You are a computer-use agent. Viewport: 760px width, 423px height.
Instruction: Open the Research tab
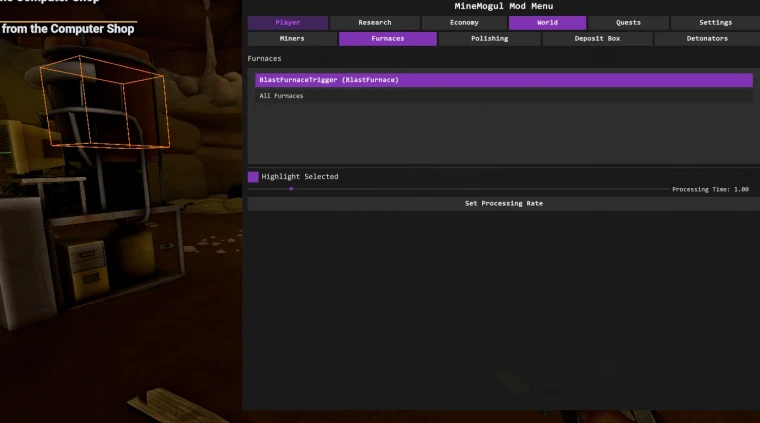tap(375, 23)
